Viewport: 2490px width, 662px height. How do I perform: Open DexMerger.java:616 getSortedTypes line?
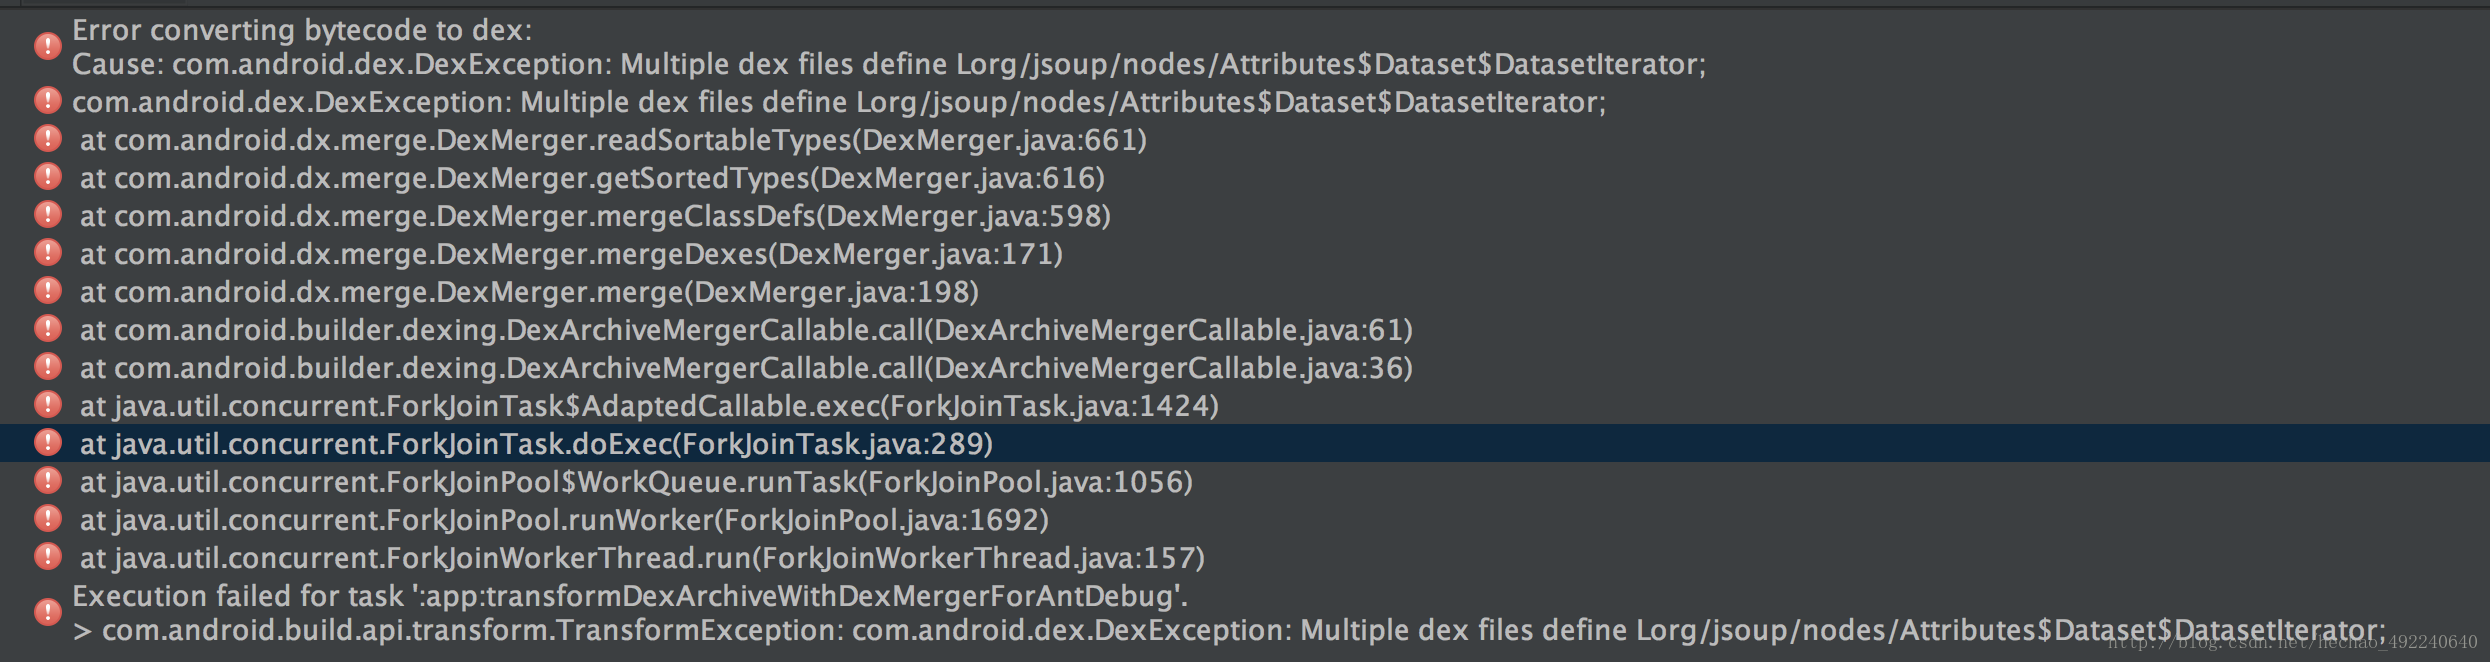click(592, 178)
